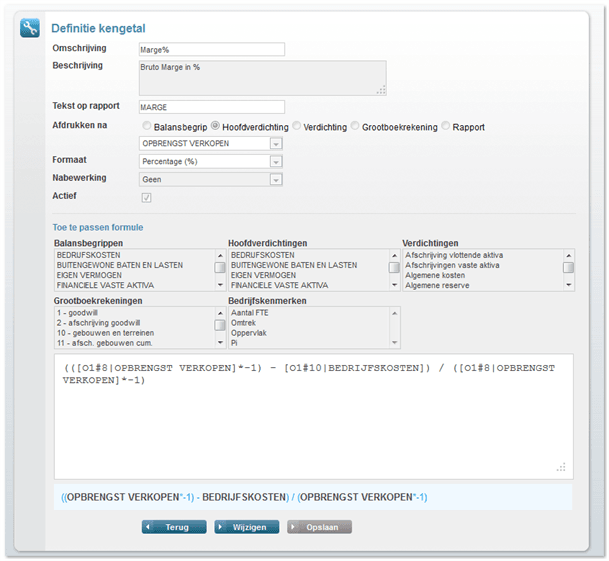609x561 pixels.
Task: Open the Formaat Percentage dropdown
Action: click(211, 162)
